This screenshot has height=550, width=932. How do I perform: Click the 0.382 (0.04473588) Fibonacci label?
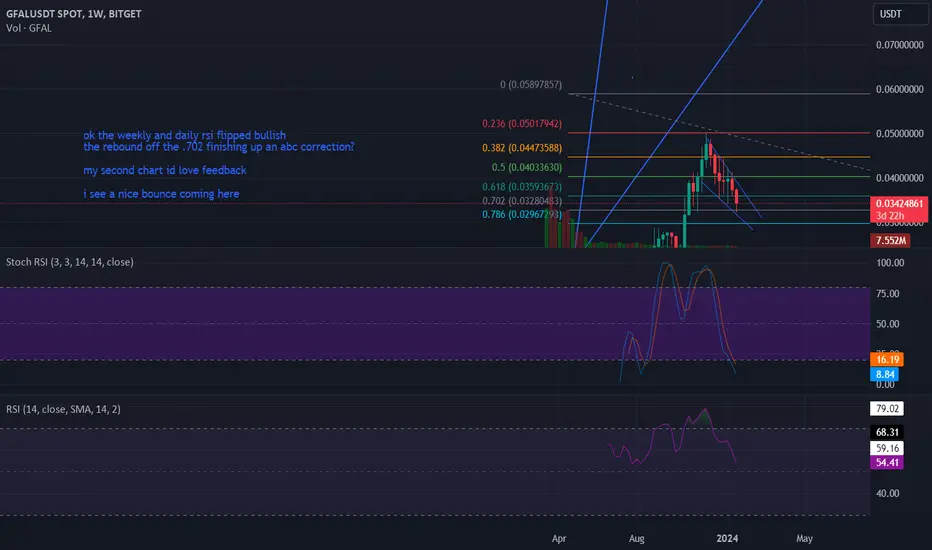pyautogui.click(x=522, y=147)
